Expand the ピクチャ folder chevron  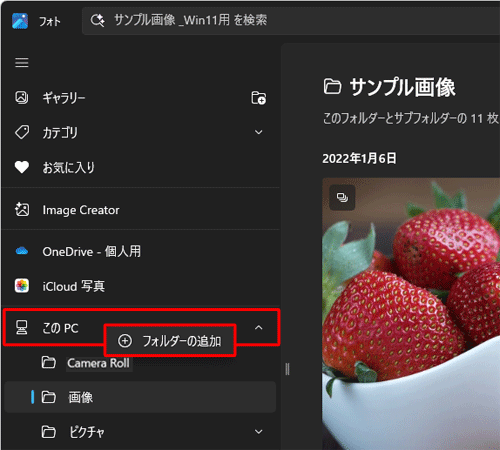259,432
